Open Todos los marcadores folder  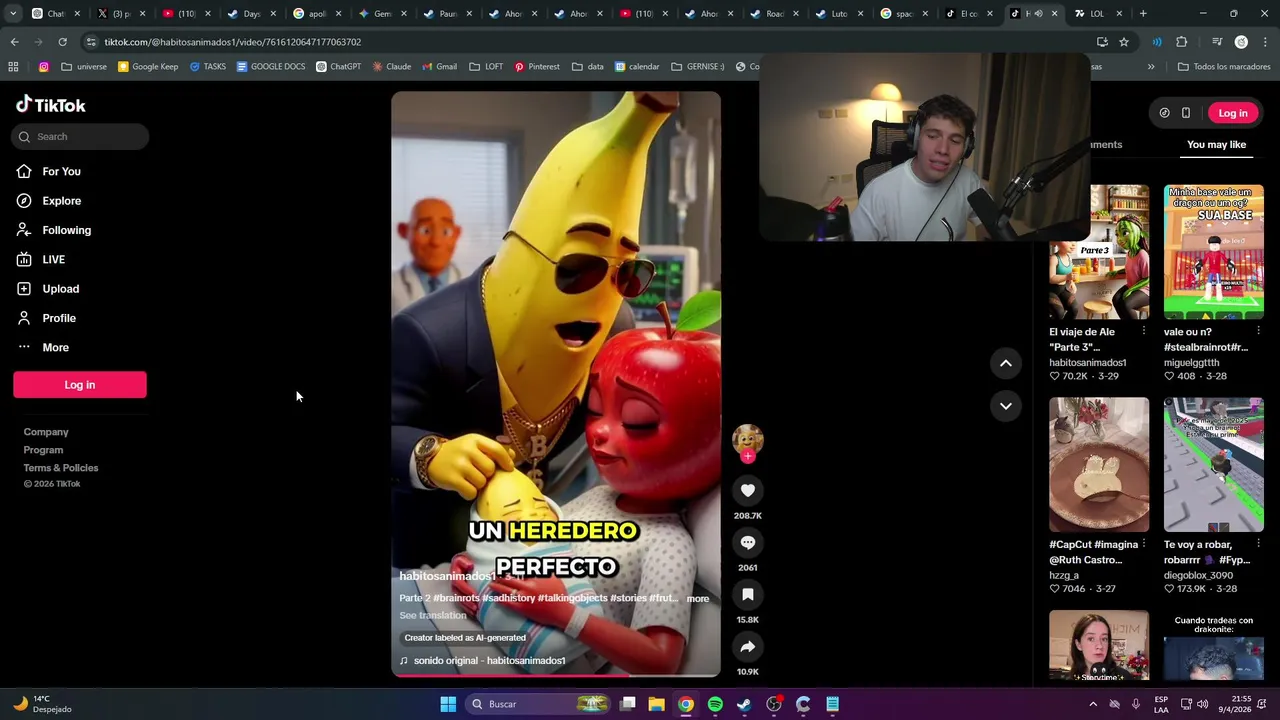click(1224, 67)
